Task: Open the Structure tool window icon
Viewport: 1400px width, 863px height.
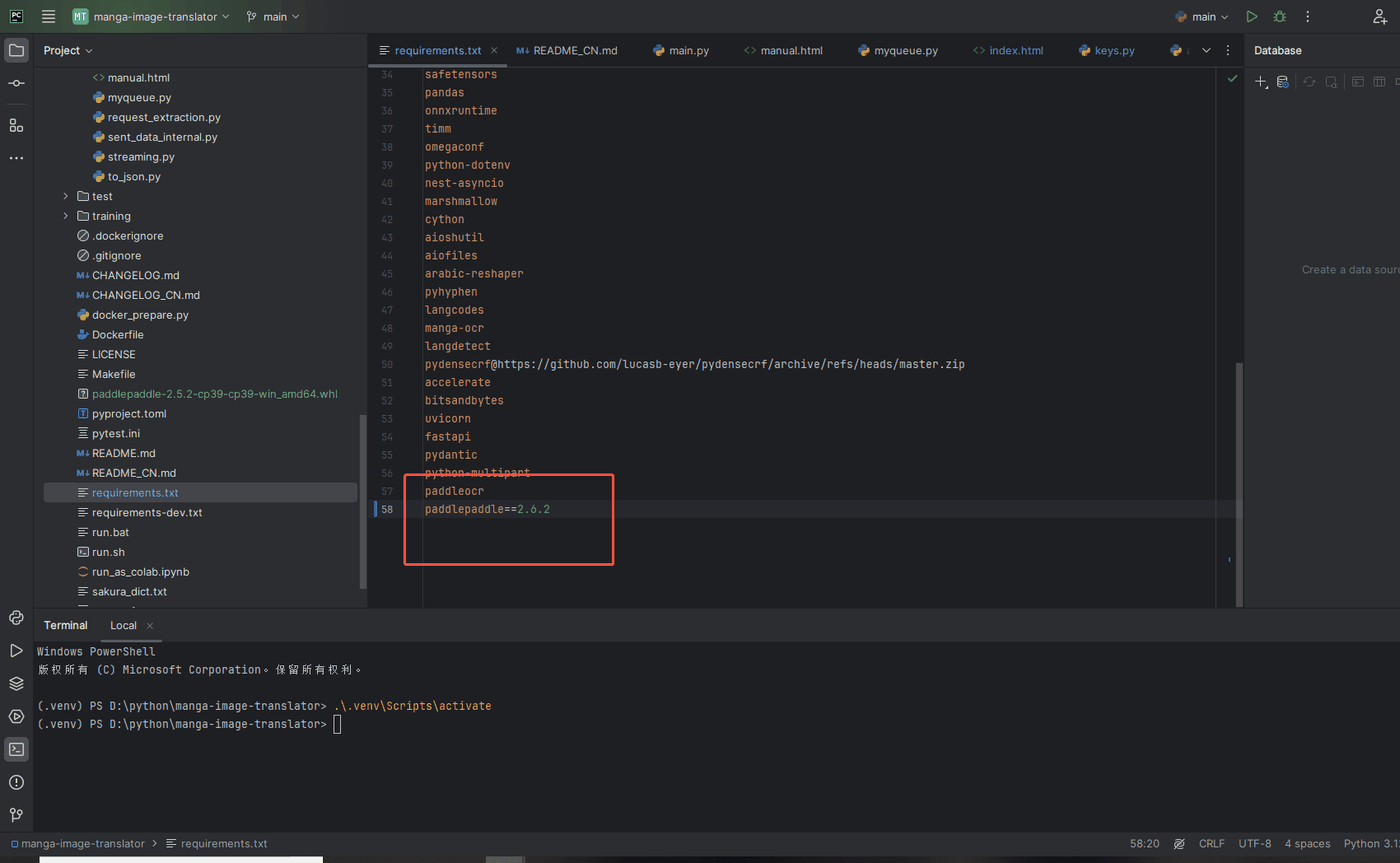Action: (x=16, y=125)
